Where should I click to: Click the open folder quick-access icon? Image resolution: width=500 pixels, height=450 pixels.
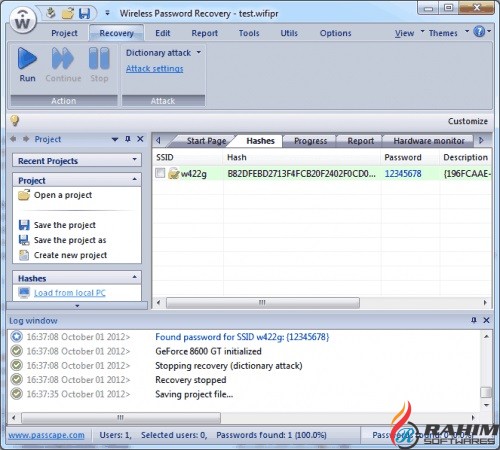[x=68, y=13]
